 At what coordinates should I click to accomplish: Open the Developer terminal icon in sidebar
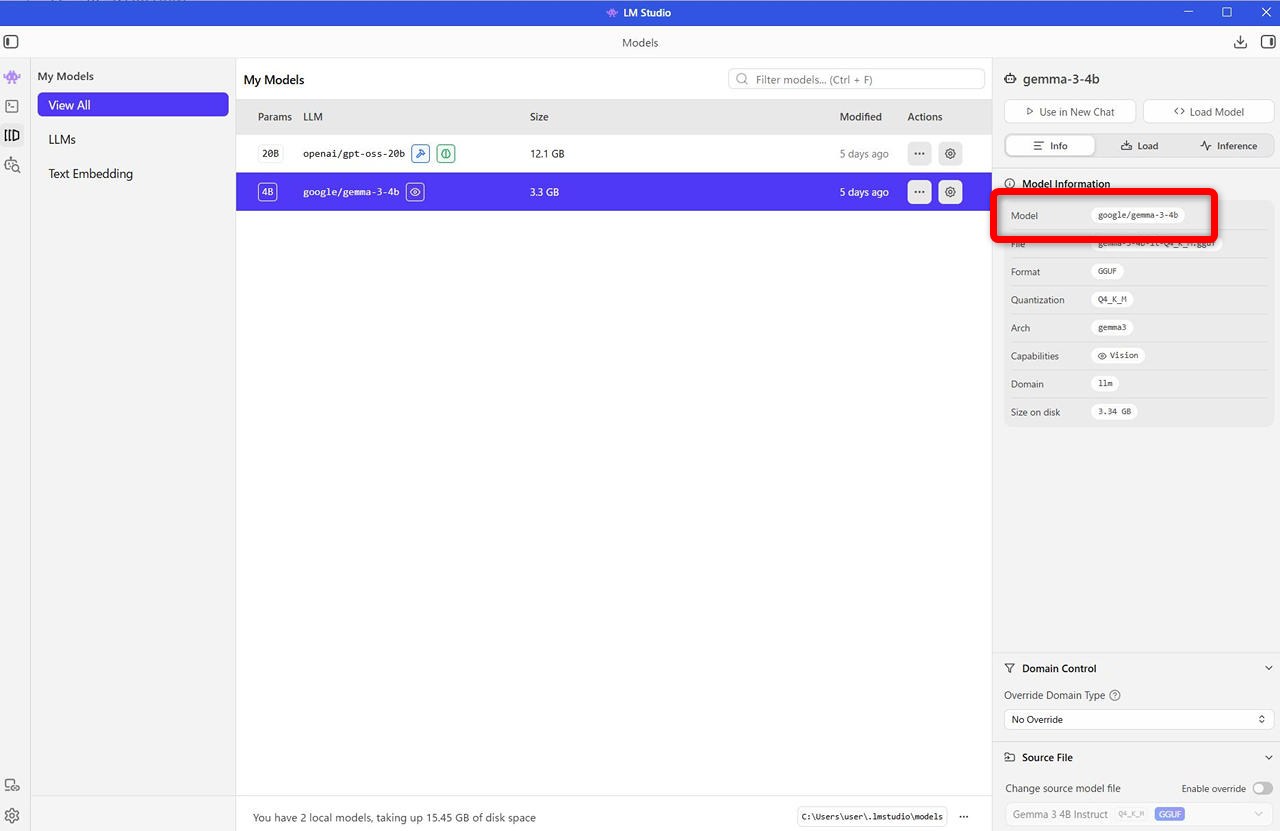tap(12, 106)
